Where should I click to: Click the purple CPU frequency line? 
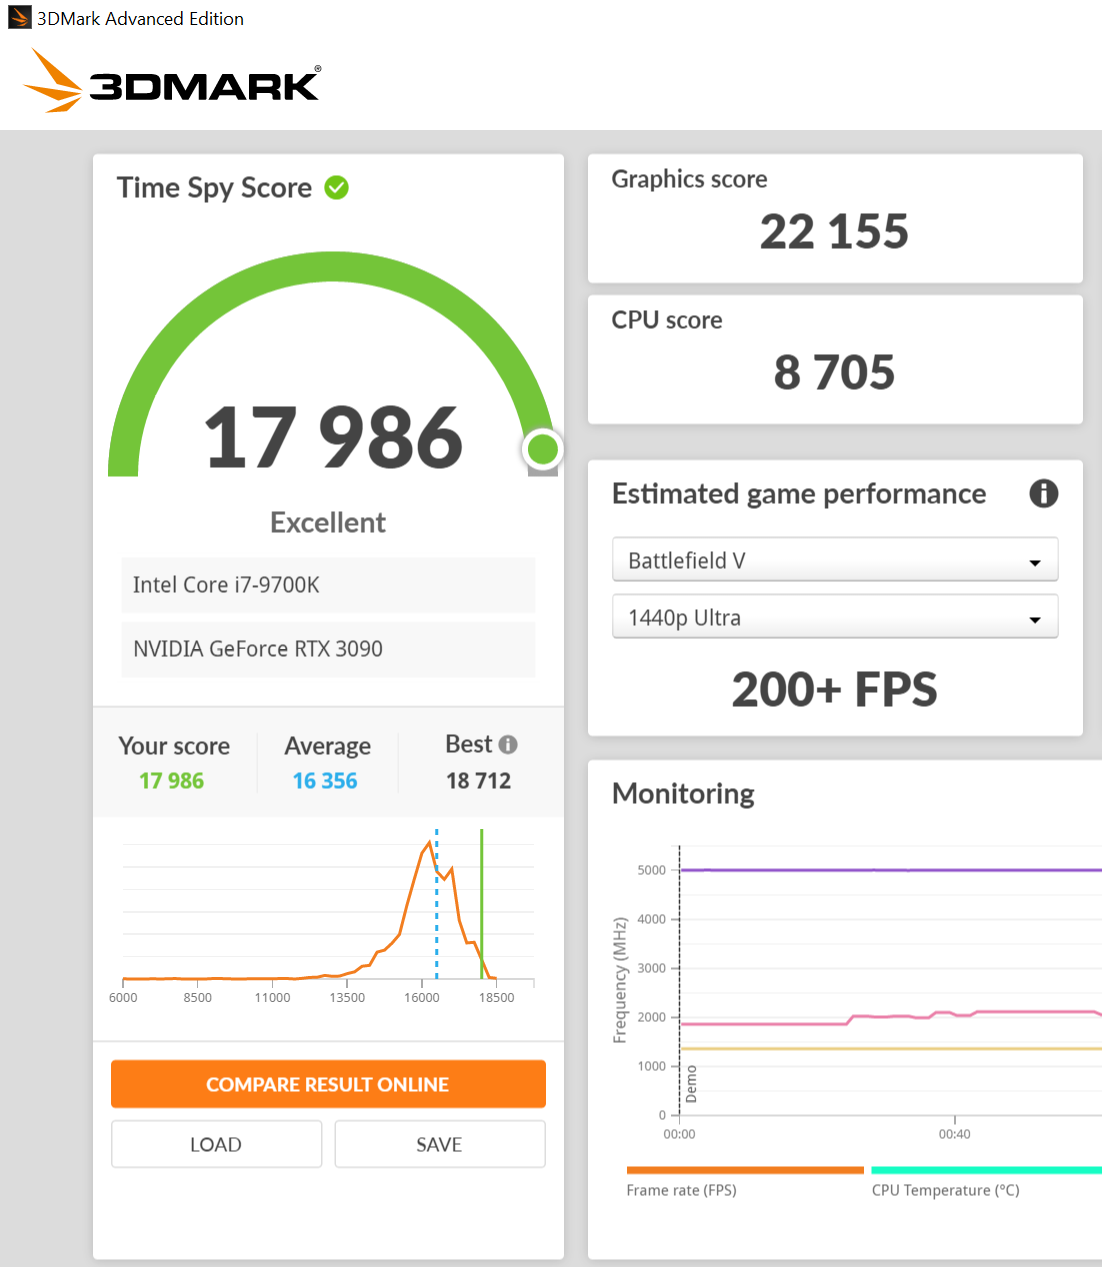pos(890,870)
